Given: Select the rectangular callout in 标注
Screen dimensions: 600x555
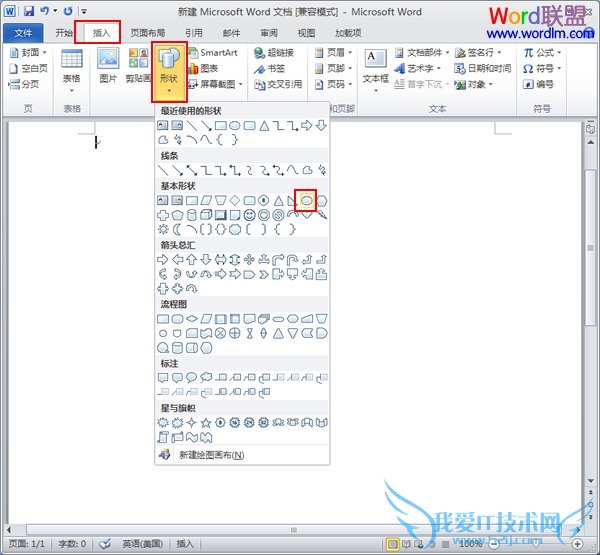Looking at the screenshot, I should (163, 378).
